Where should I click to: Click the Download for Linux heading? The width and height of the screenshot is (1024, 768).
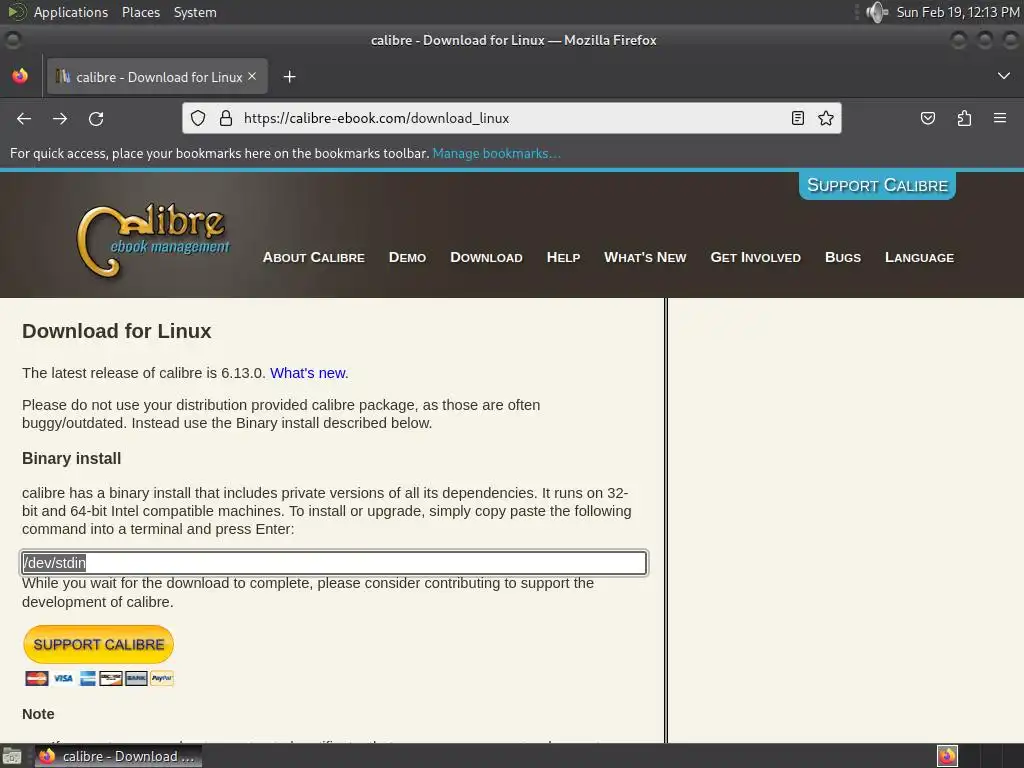tap(117, 331)
